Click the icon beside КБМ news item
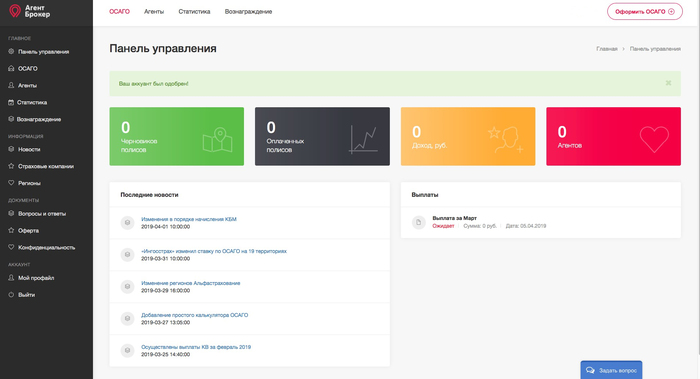700x379 pixels. tap(127, 222)
